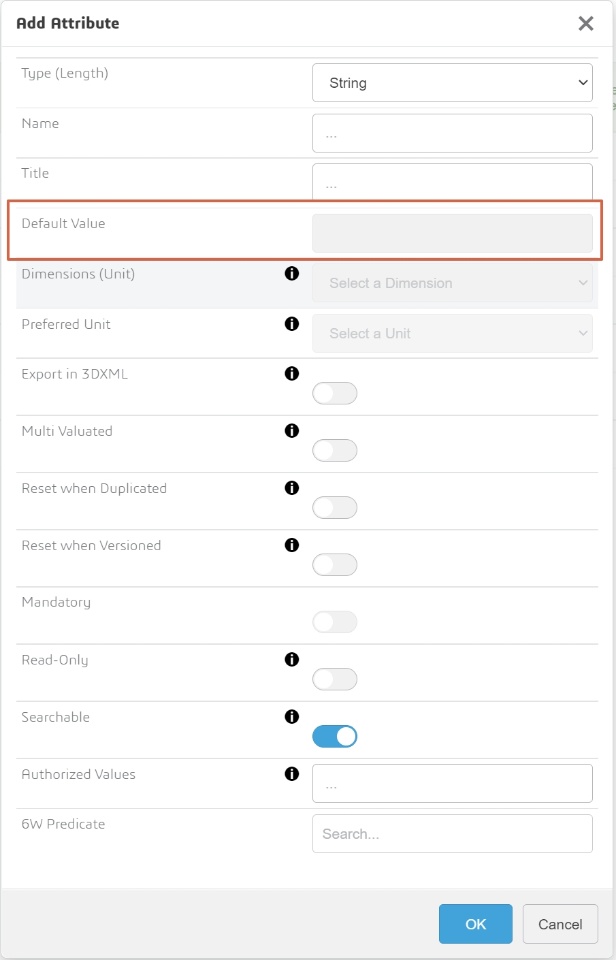
Task: Enable the Reset when Duplicated toggle
Action: (335, 508)
